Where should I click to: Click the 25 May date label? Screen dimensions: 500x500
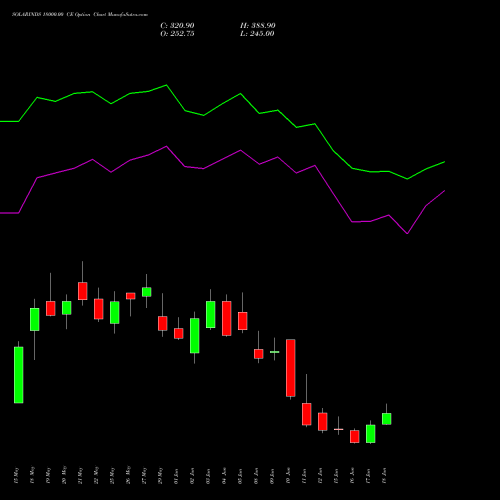[x=113, y=476]
